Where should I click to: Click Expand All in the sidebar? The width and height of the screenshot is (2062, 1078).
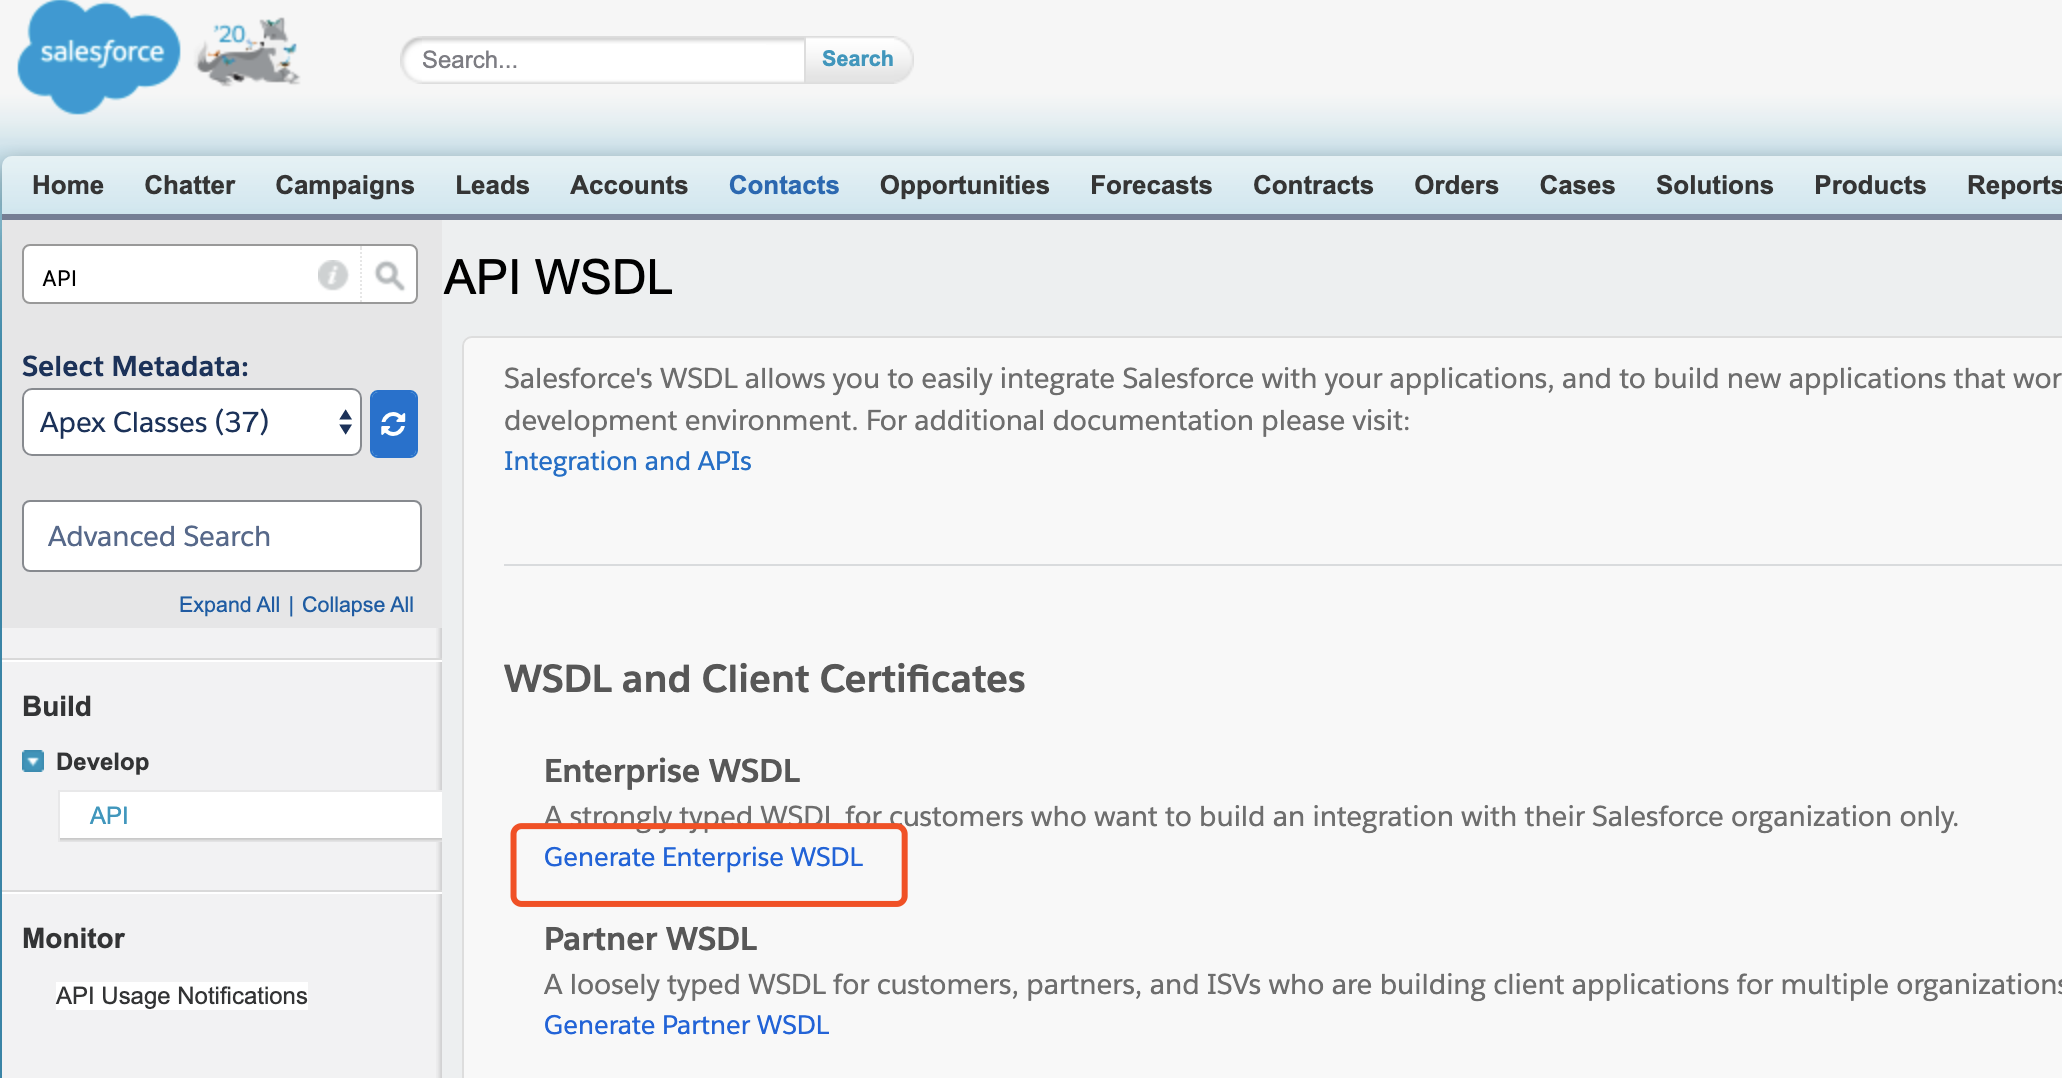point(229,605)
